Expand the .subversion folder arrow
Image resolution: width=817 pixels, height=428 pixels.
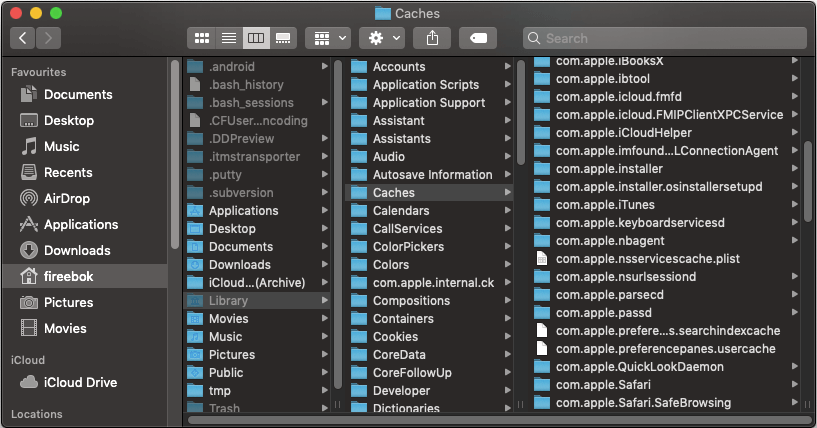(325, 192)
